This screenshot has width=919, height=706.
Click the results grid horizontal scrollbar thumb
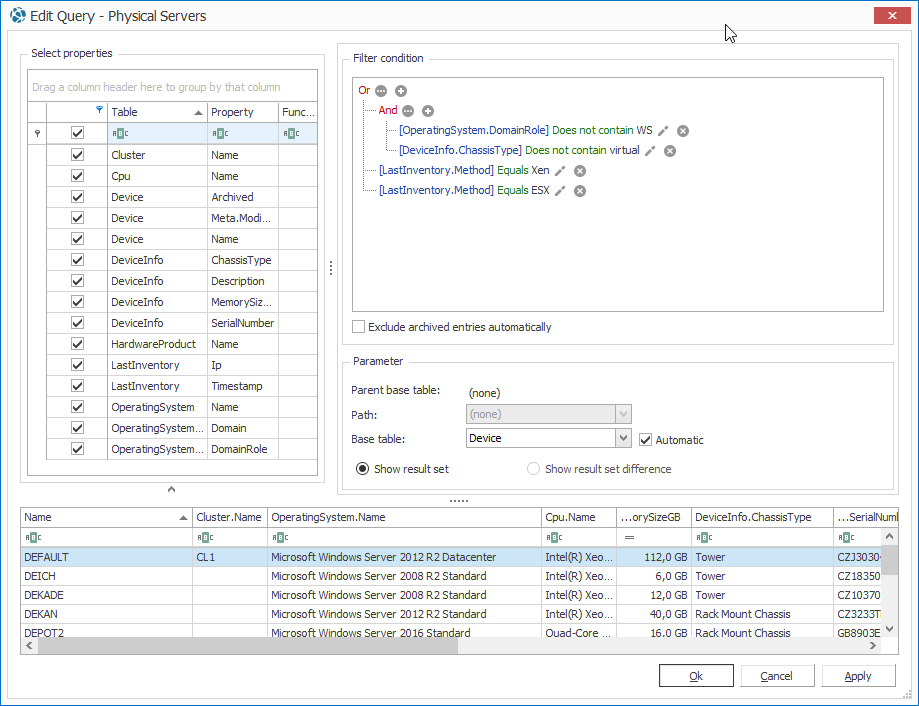pyautogui.click(x=248, y=646)
